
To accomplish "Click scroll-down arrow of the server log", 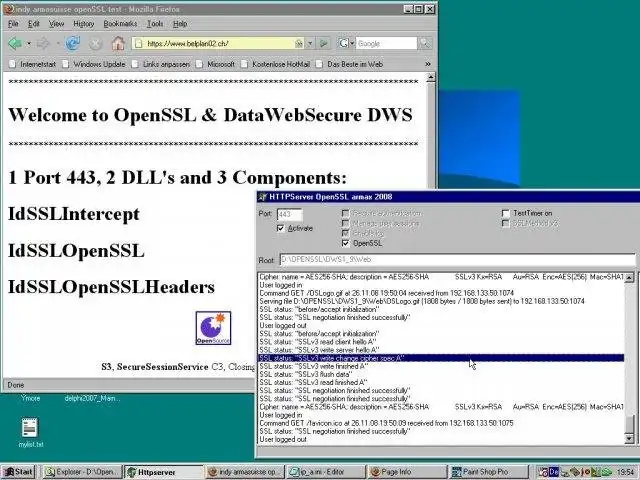I will tap(629, 439).
